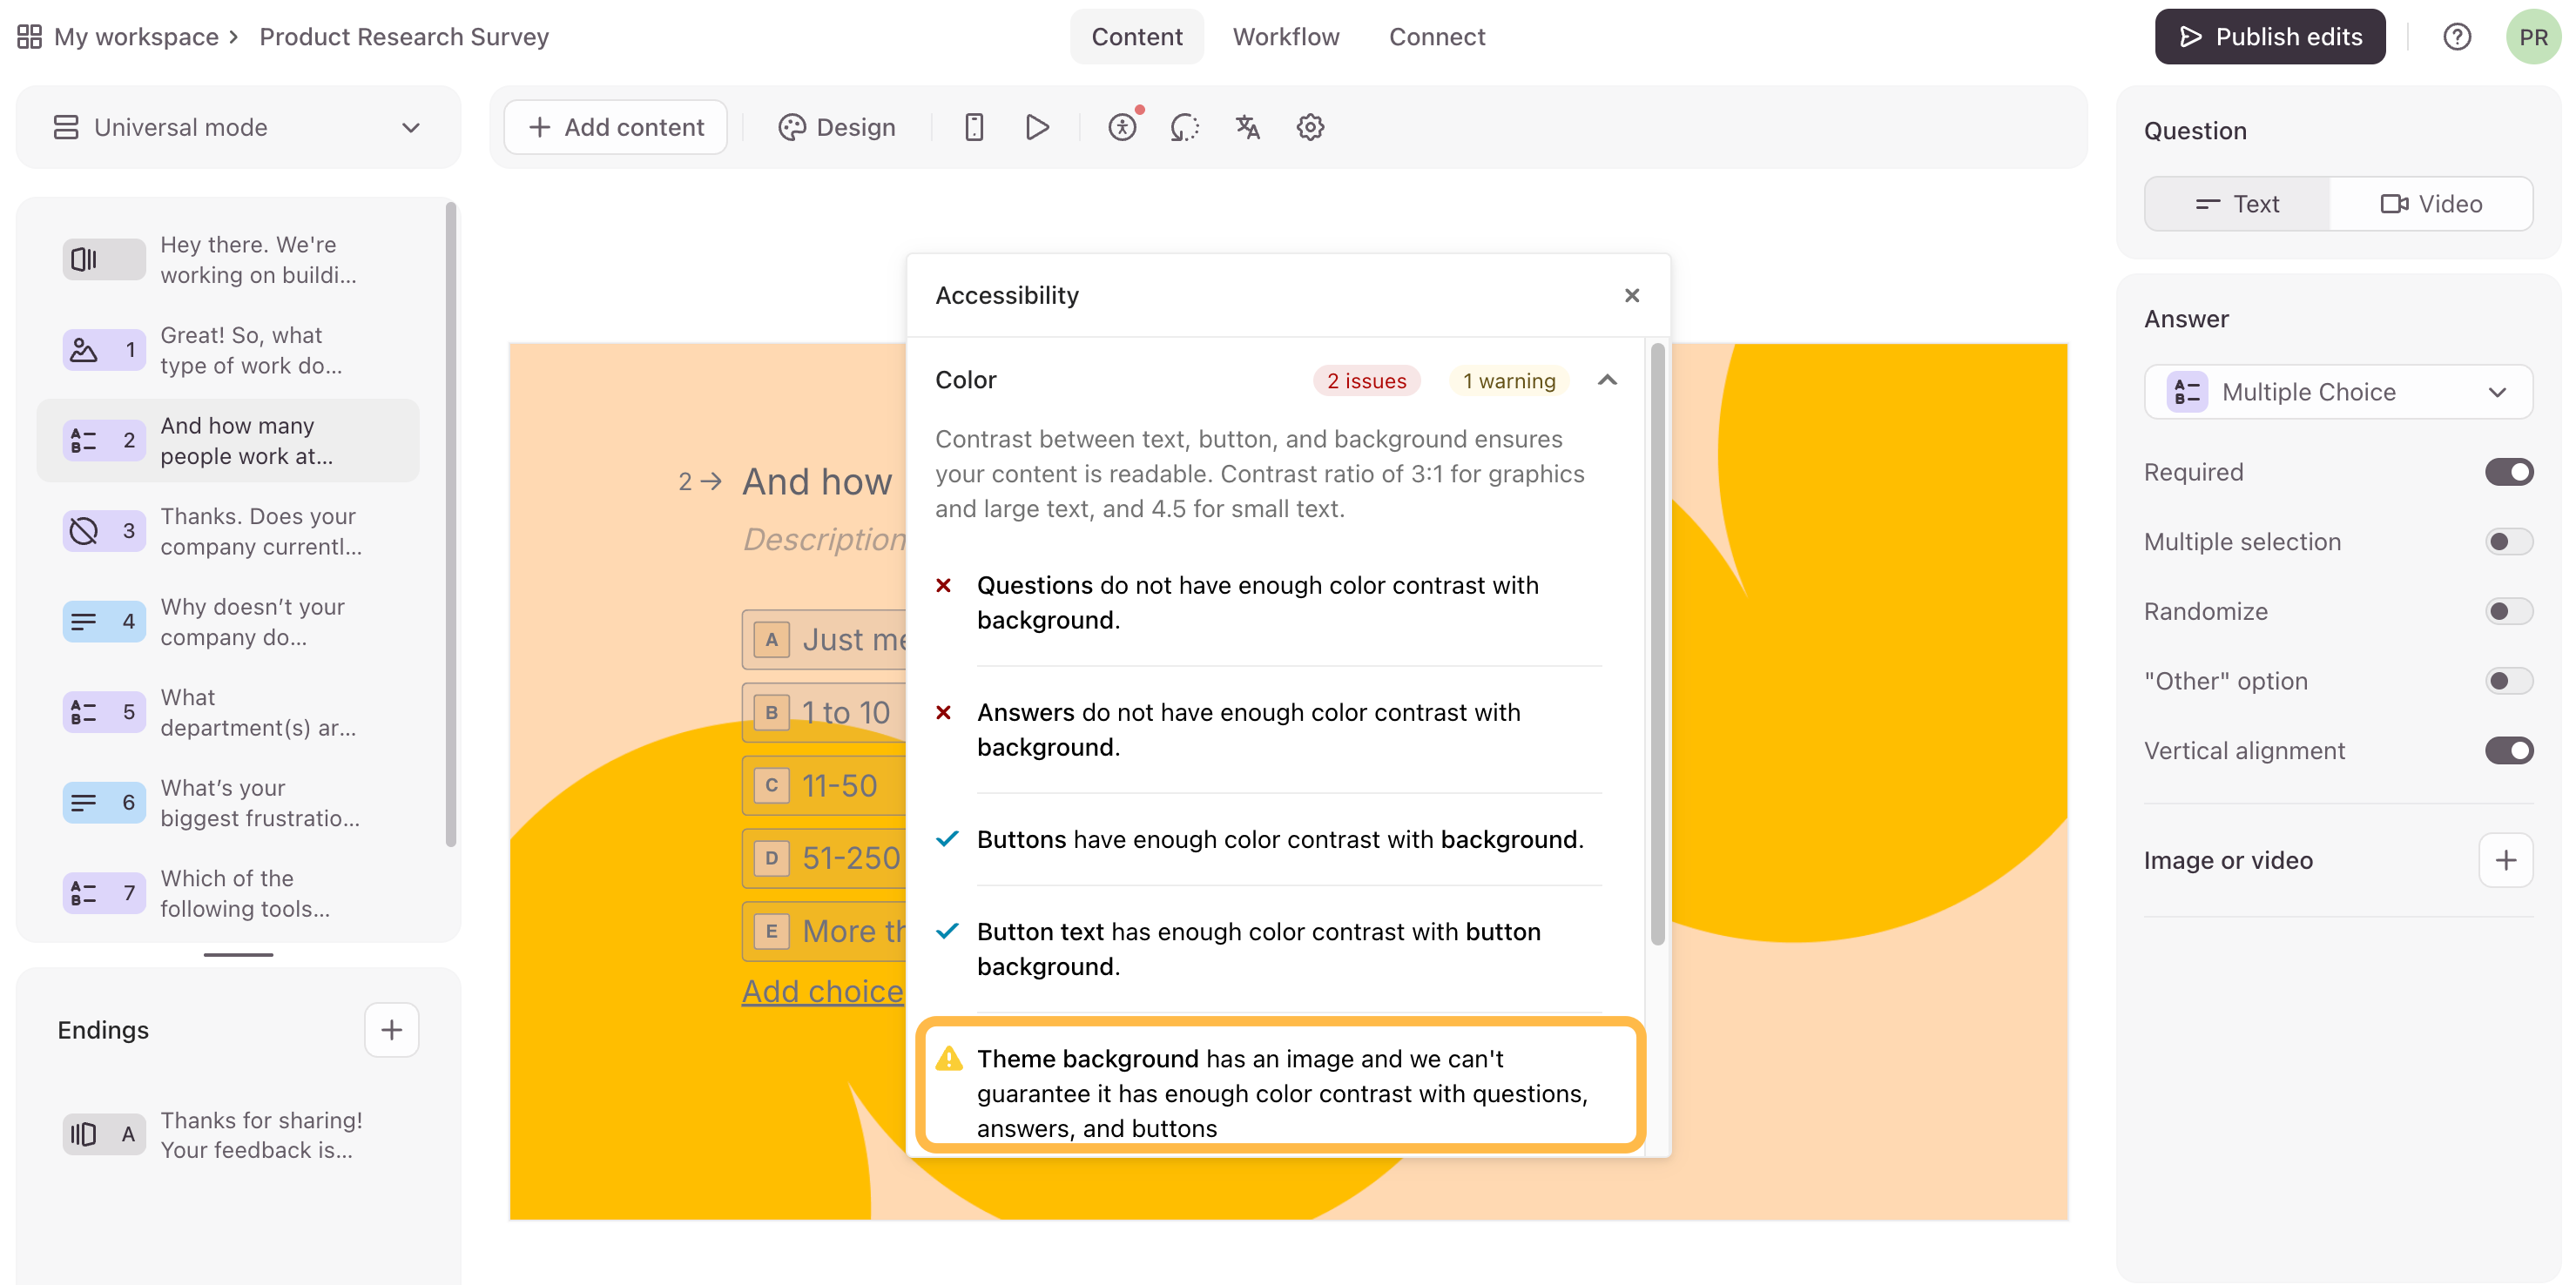Viewport: 2576px width, 1285px height.
Task: Click the 1 warning badge
Action: (x=1509, y=381)
